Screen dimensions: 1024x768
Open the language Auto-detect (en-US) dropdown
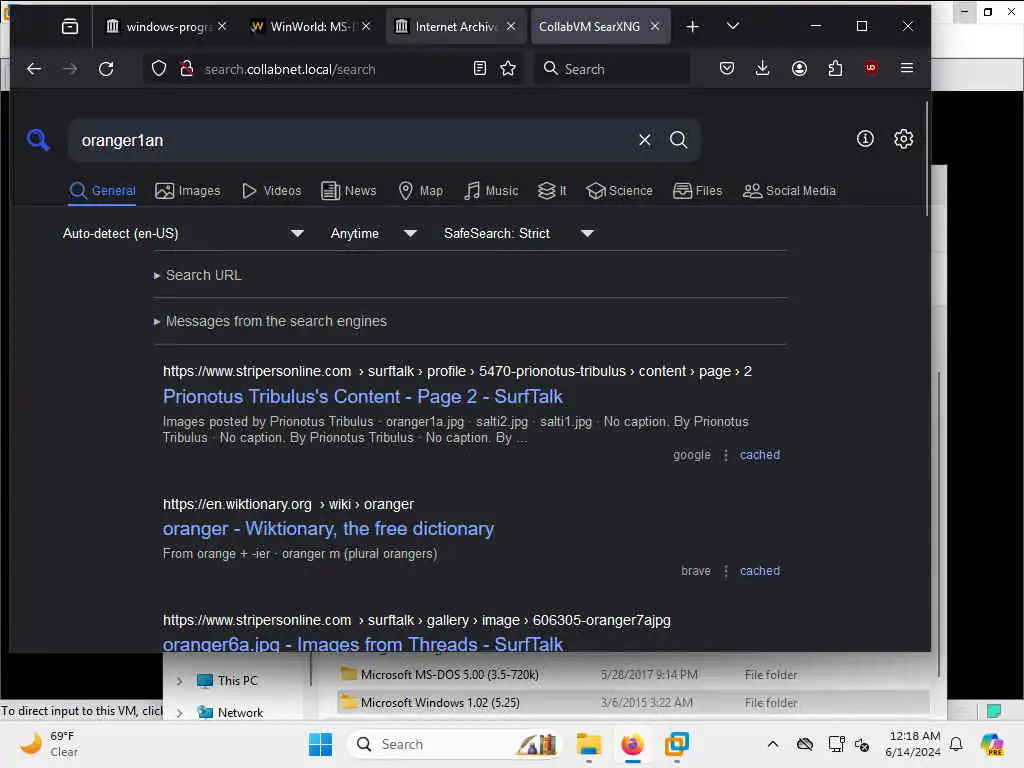tap(183, 233)
